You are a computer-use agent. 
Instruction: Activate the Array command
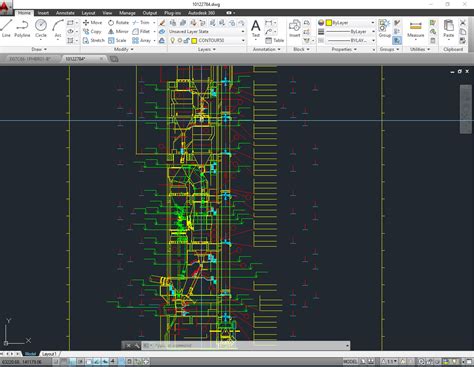point(141,40)
